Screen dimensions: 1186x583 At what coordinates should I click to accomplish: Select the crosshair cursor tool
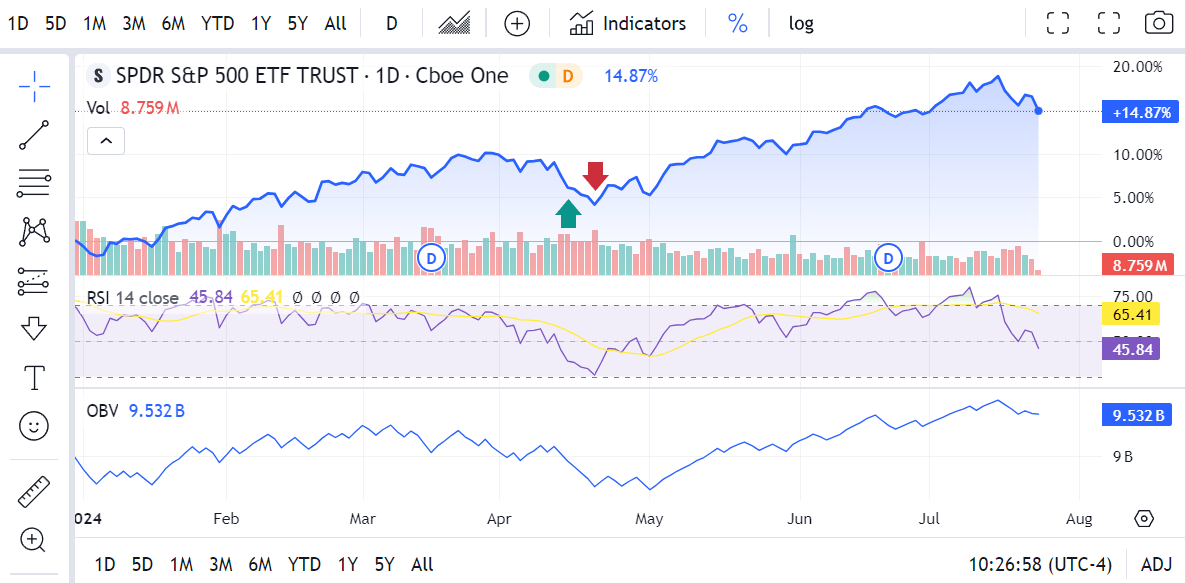coord(34,84)
